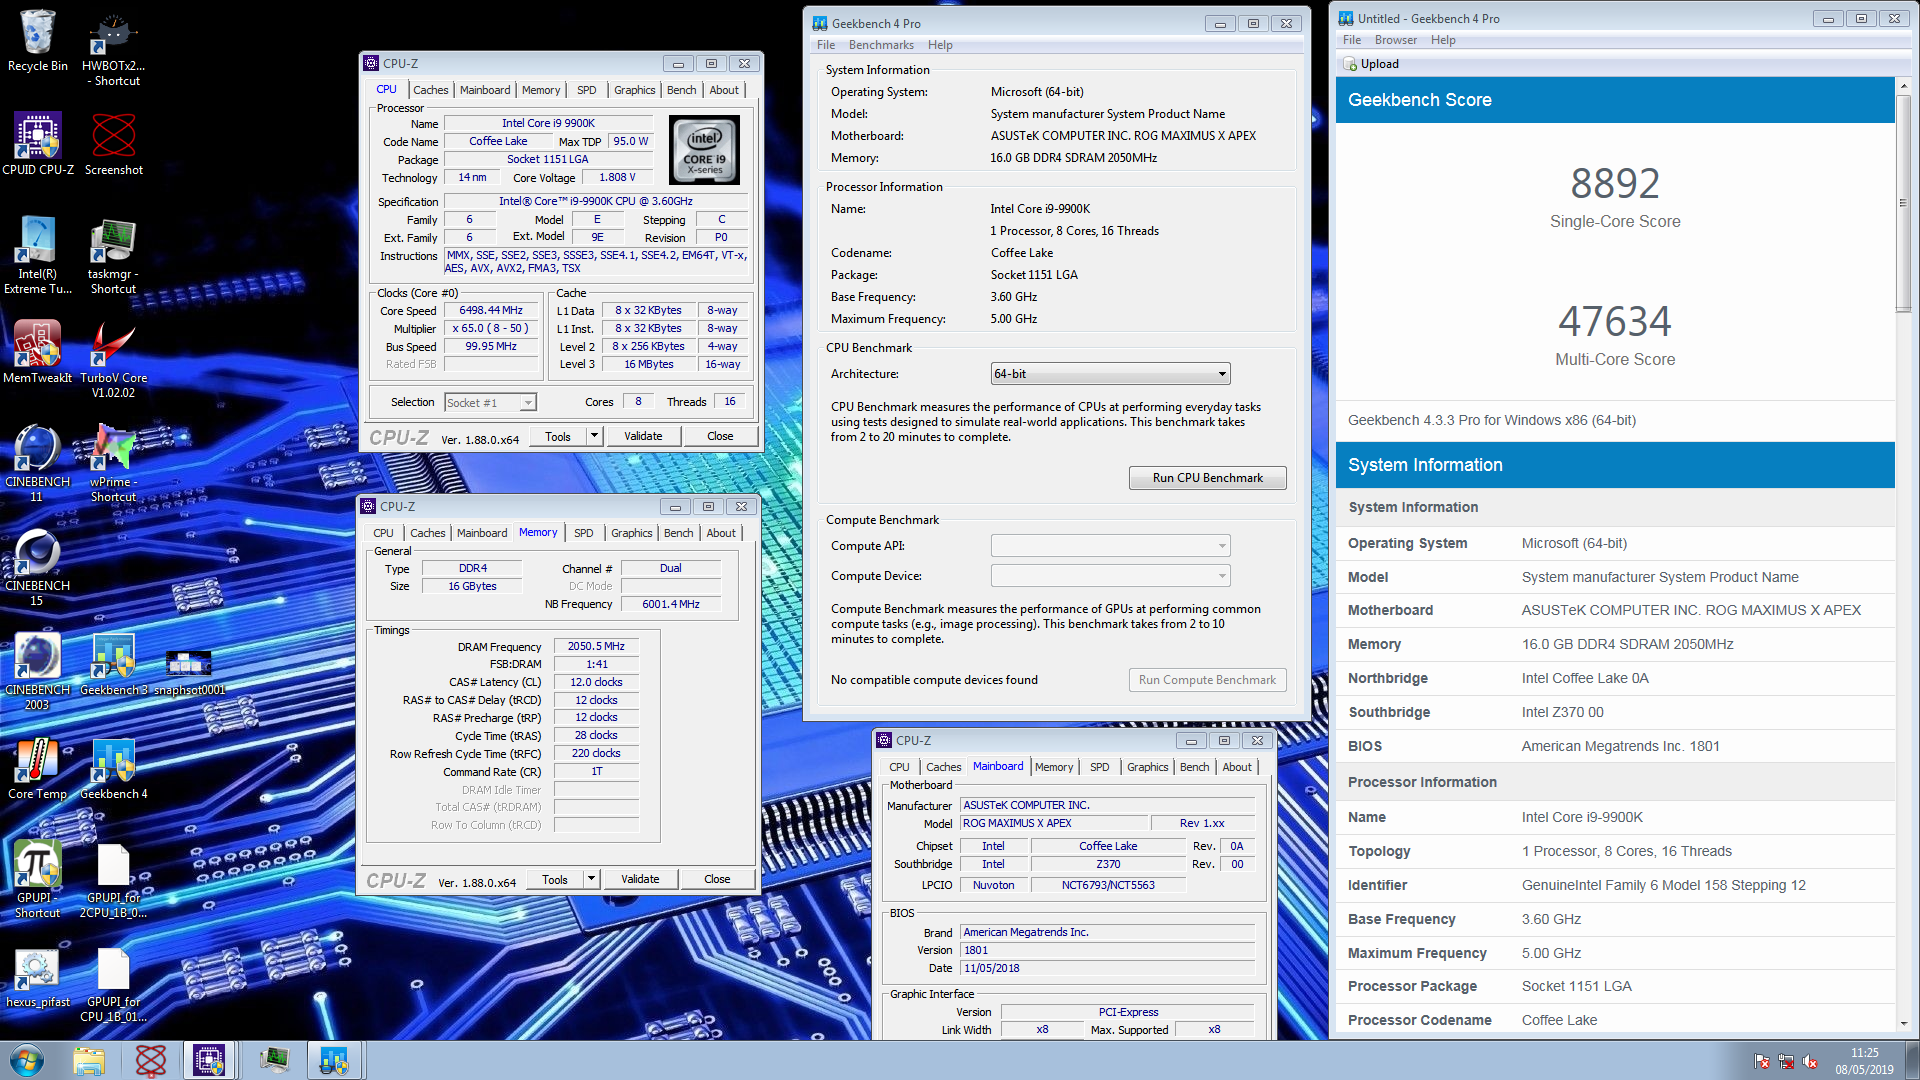This screenshot has height=1080, width=1920.
Task: Open the Recycle Bin desktop icon
Action: pos(37,40)
